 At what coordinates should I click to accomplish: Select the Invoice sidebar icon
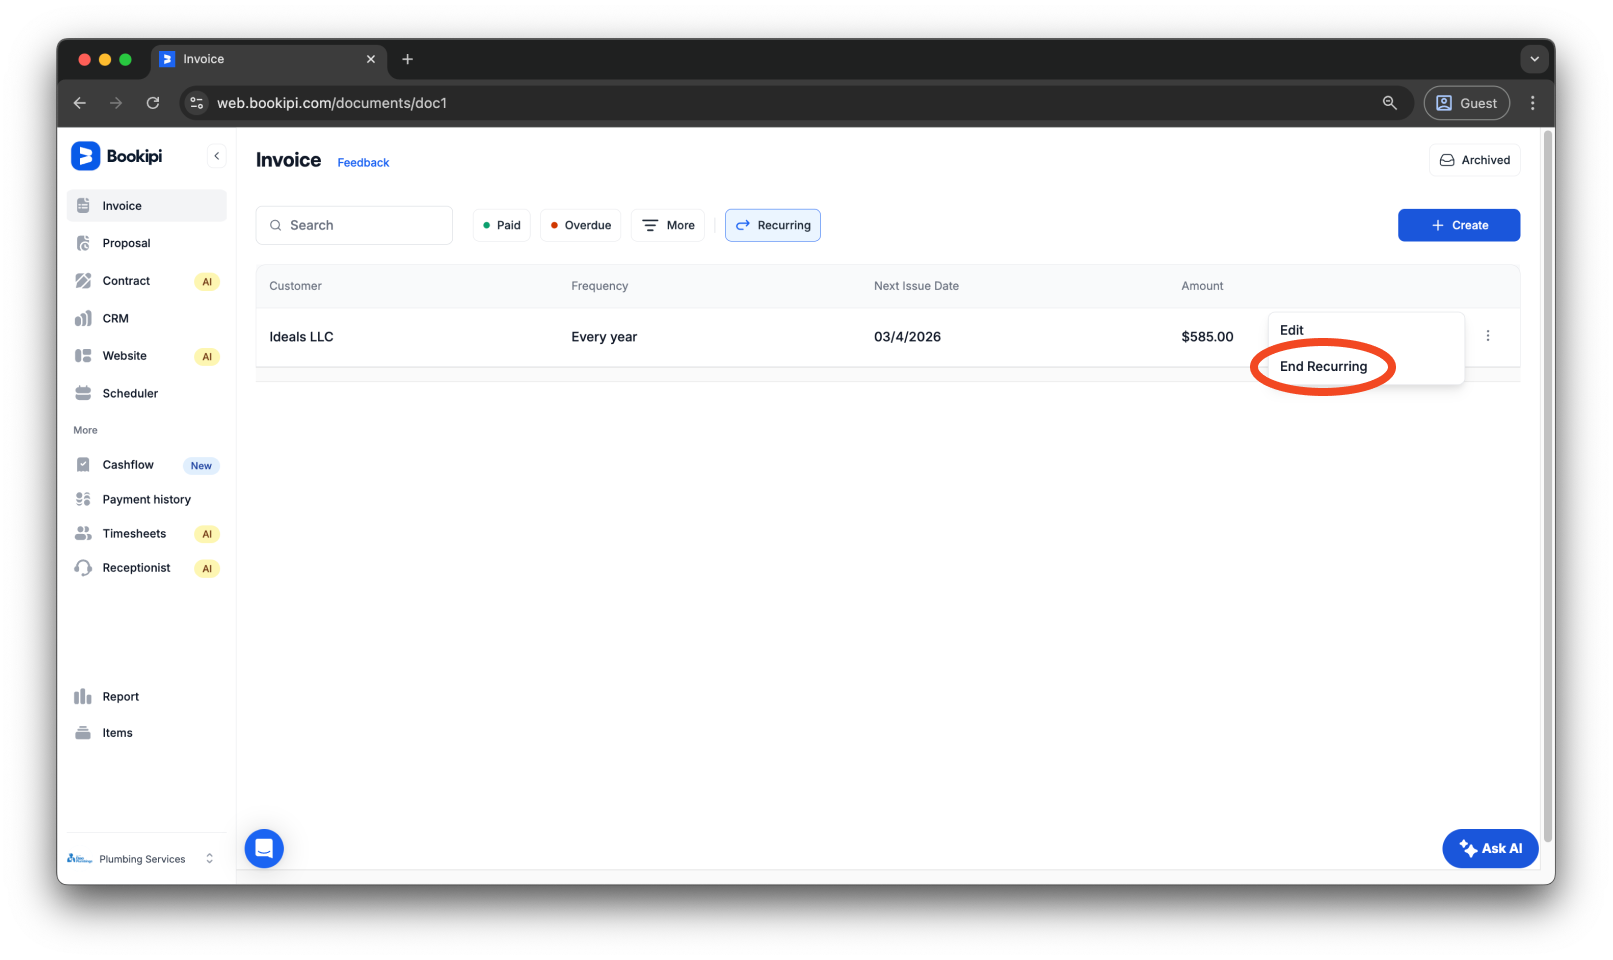point(84,205)
